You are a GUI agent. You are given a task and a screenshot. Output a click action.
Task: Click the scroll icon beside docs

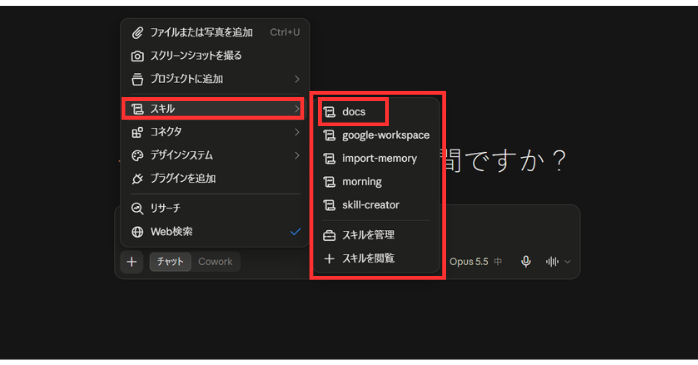click(x=329, y=112)
